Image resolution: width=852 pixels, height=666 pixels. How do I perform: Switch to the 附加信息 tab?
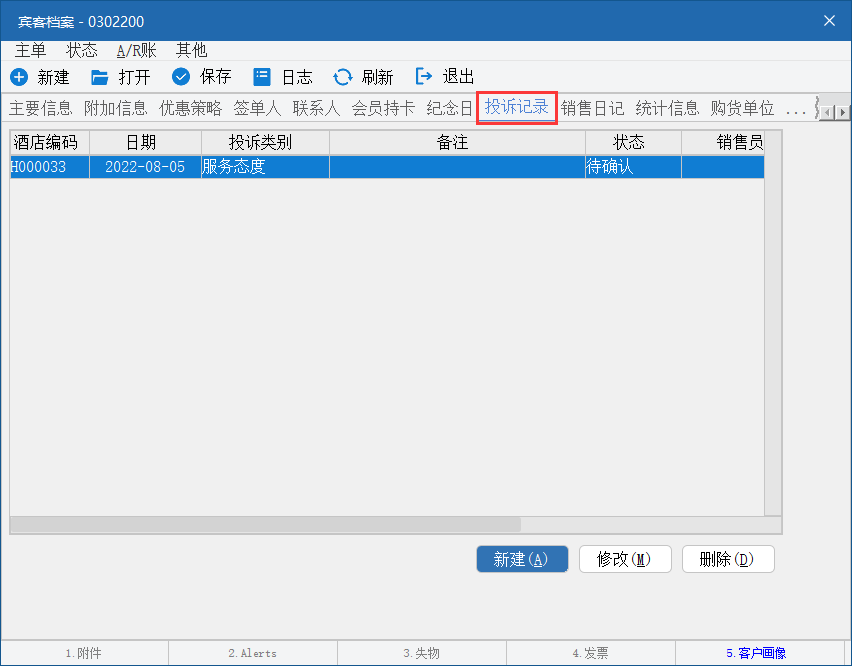(116, 108)
